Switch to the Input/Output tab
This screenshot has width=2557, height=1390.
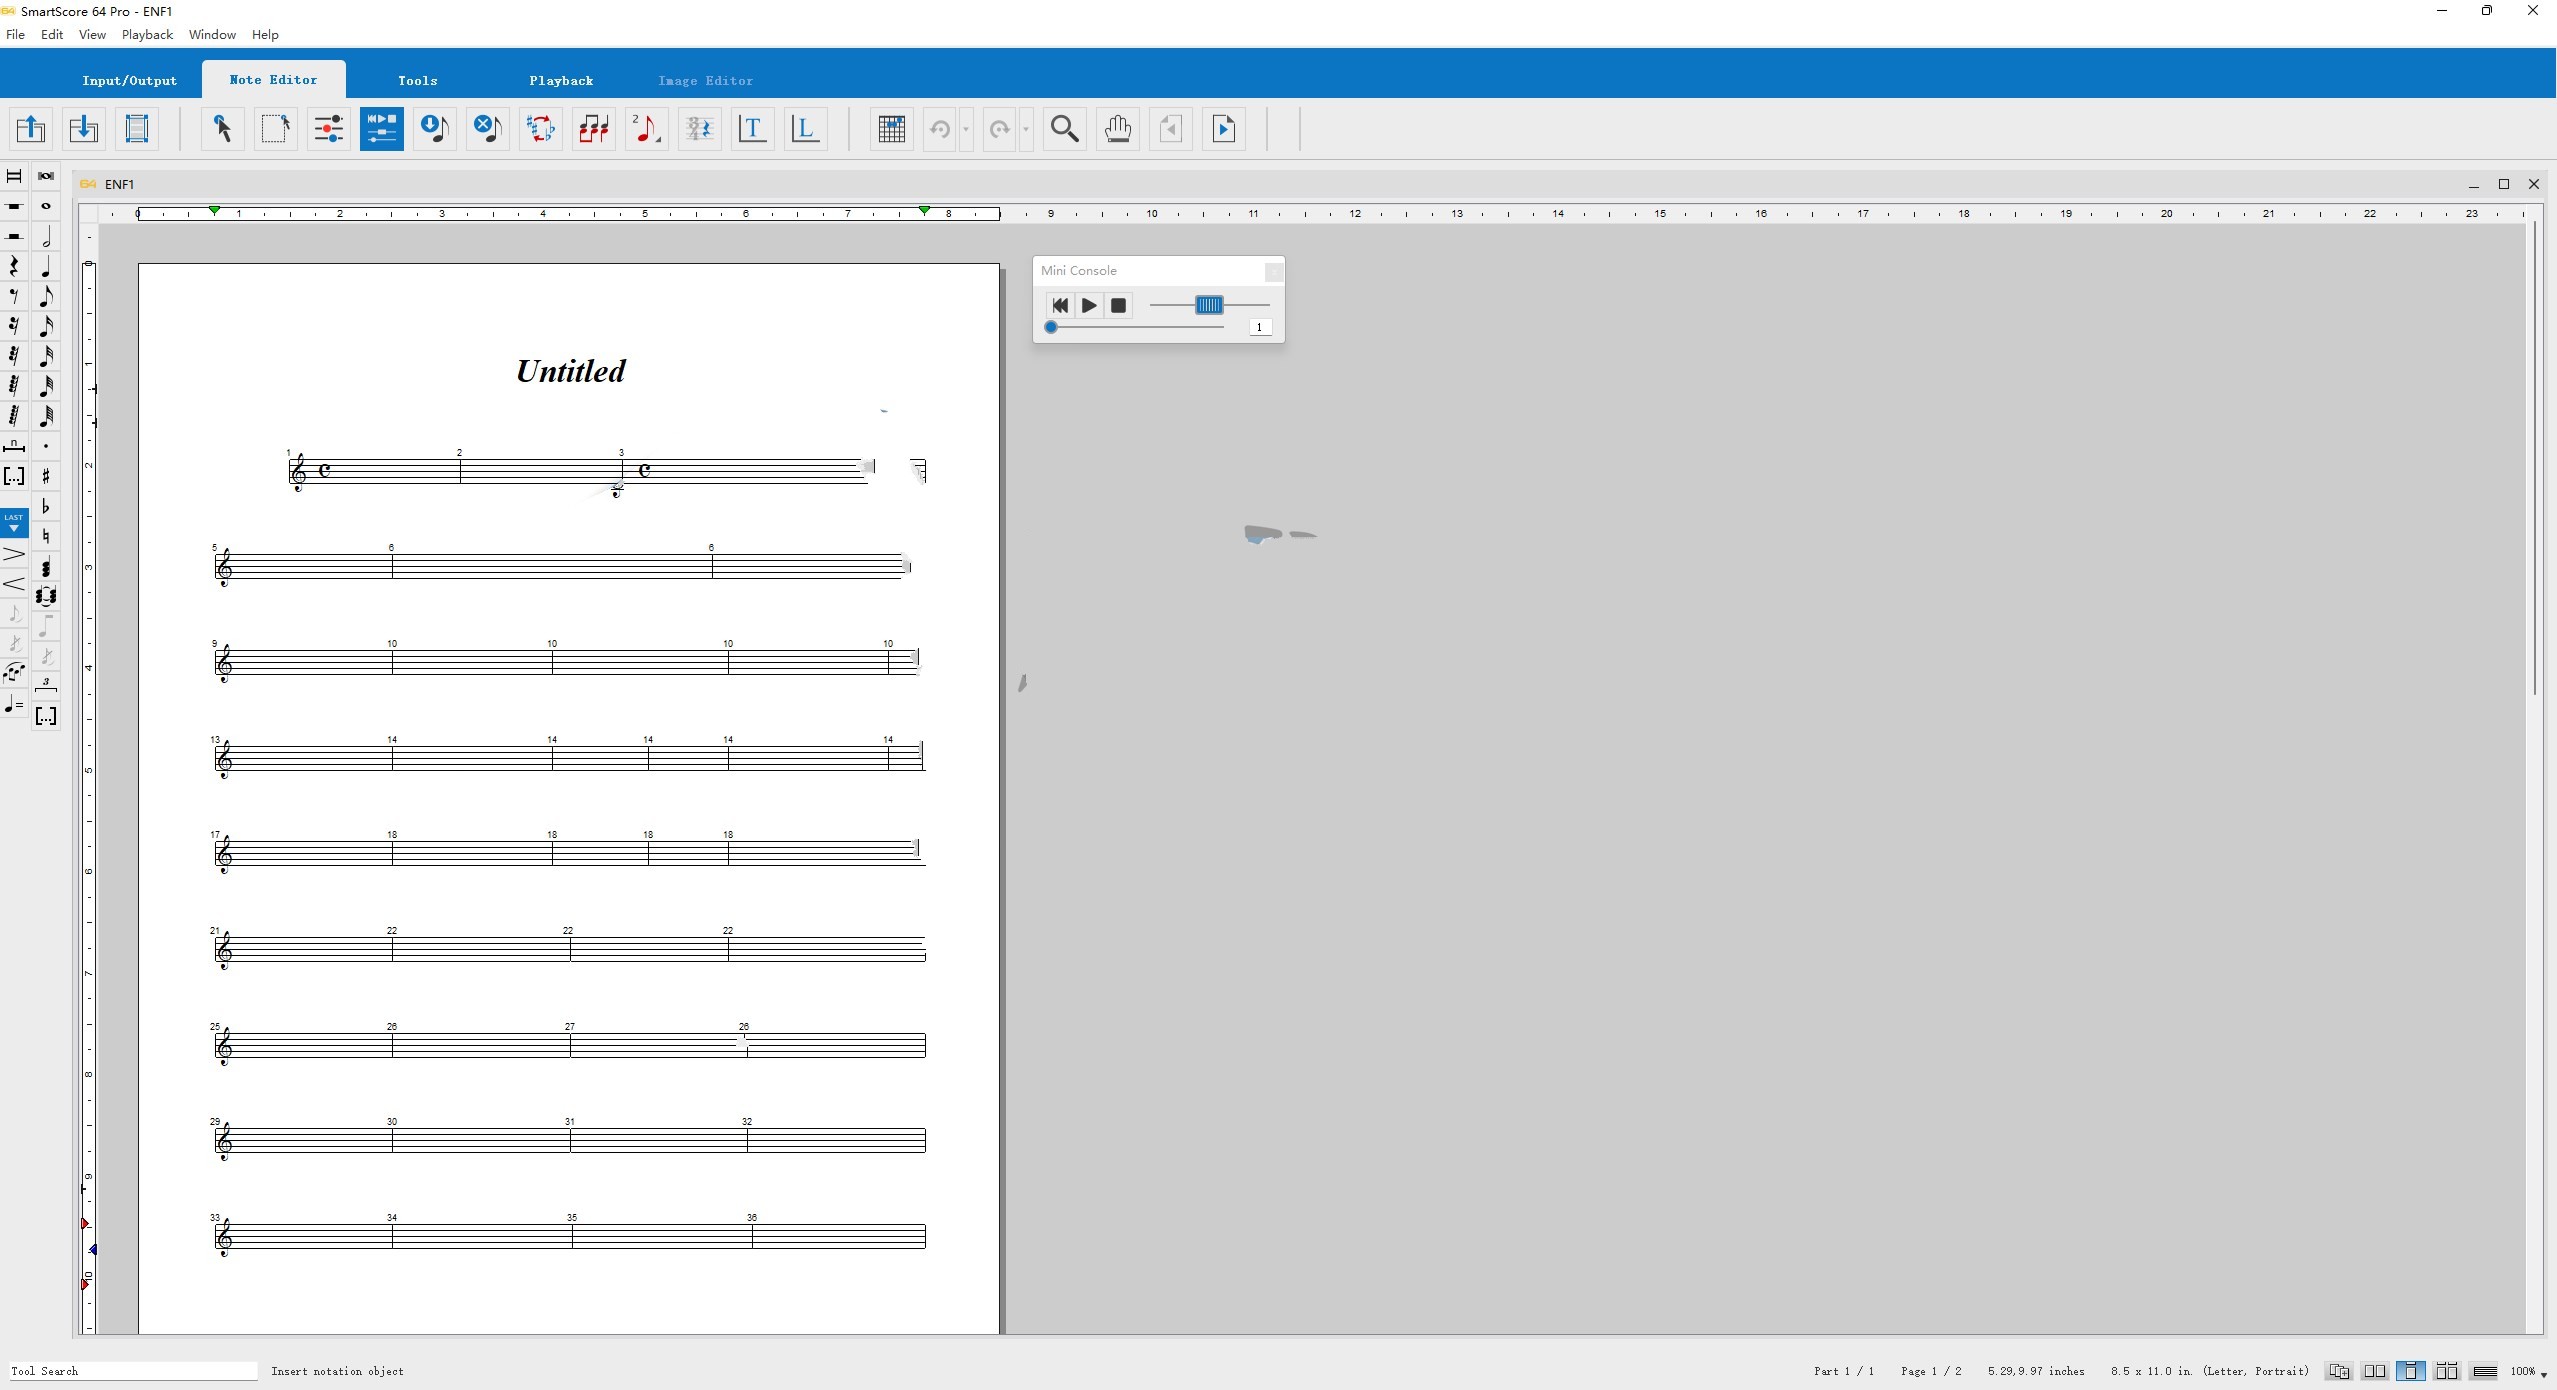[129, 80]
